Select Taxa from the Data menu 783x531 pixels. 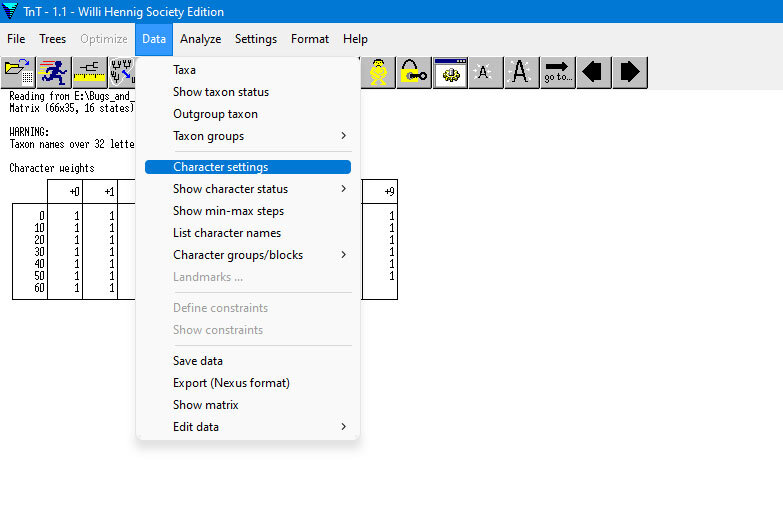click(248, 70)
